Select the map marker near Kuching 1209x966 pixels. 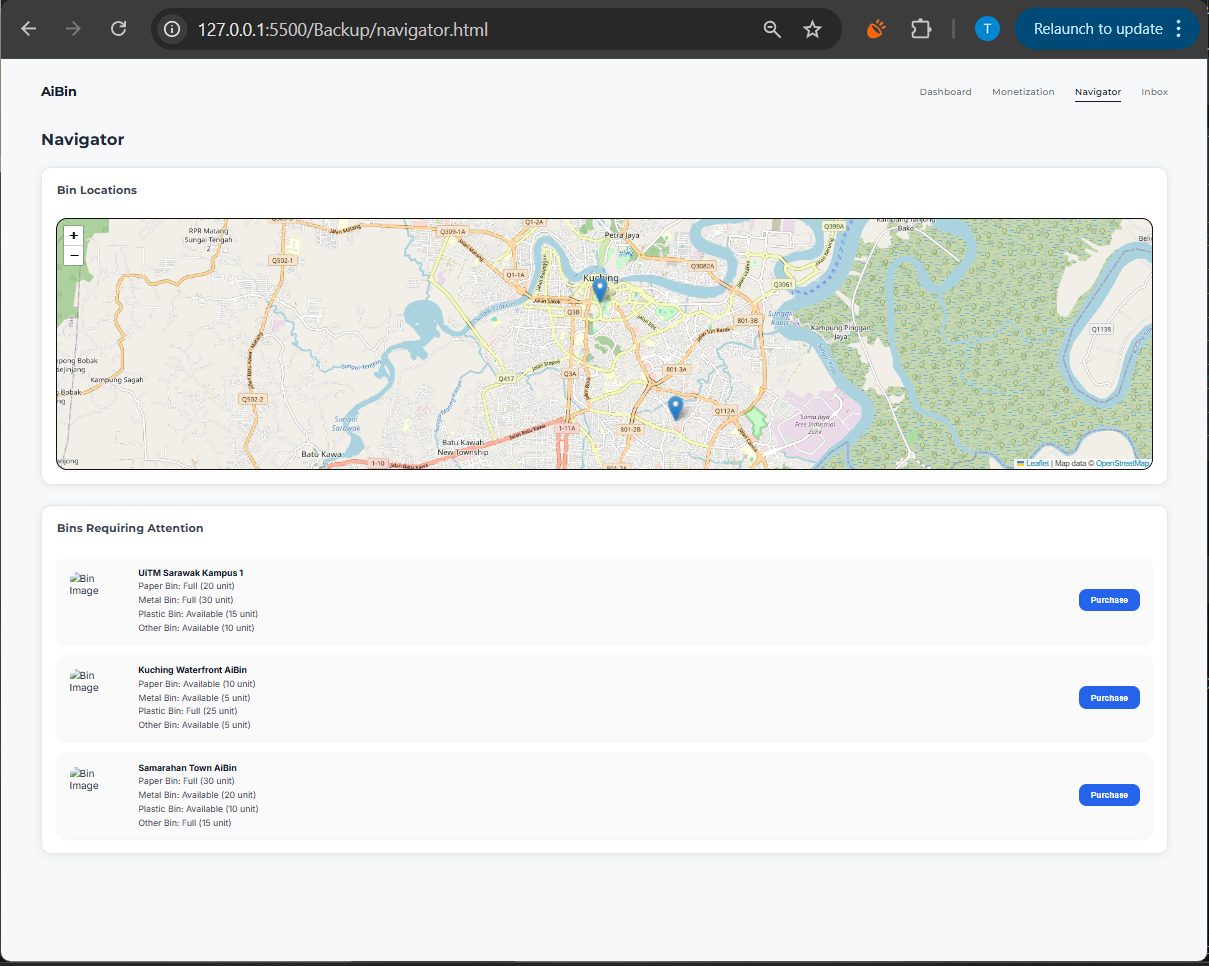[x=600, y=290]
